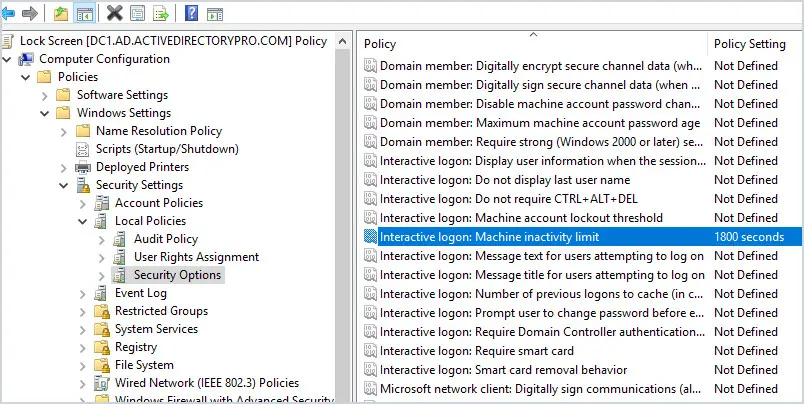Click the Scripts (Startup/Shutdown) icon
Image resolution: width=804 pixels, height=404 pixels.
coord(83,149)
